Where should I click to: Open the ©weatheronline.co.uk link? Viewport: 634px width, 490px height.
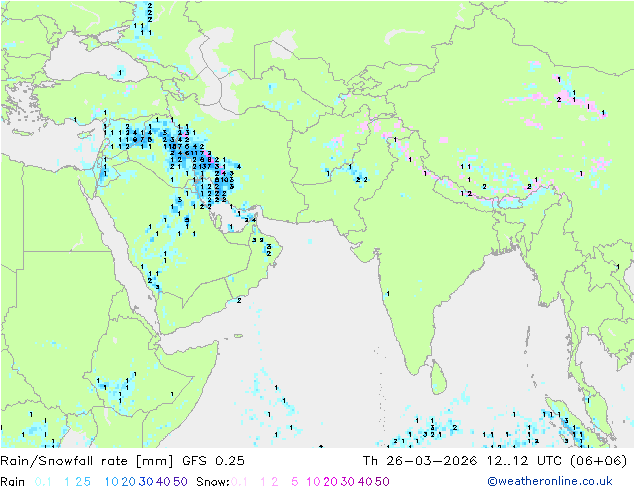coord(550,482)
